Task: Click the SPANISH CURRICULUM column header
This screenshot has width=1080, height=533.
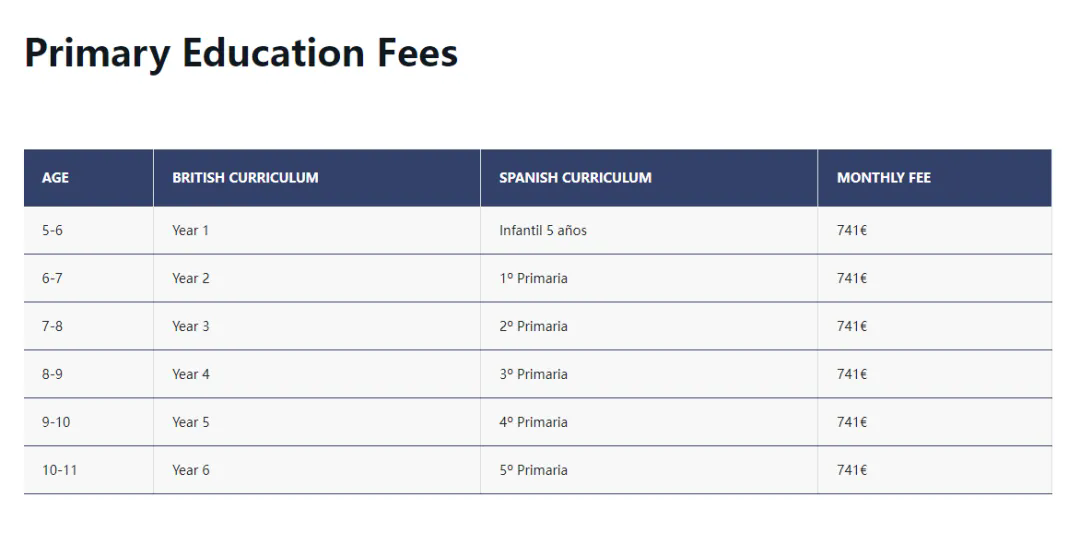Action: point(649,178)
